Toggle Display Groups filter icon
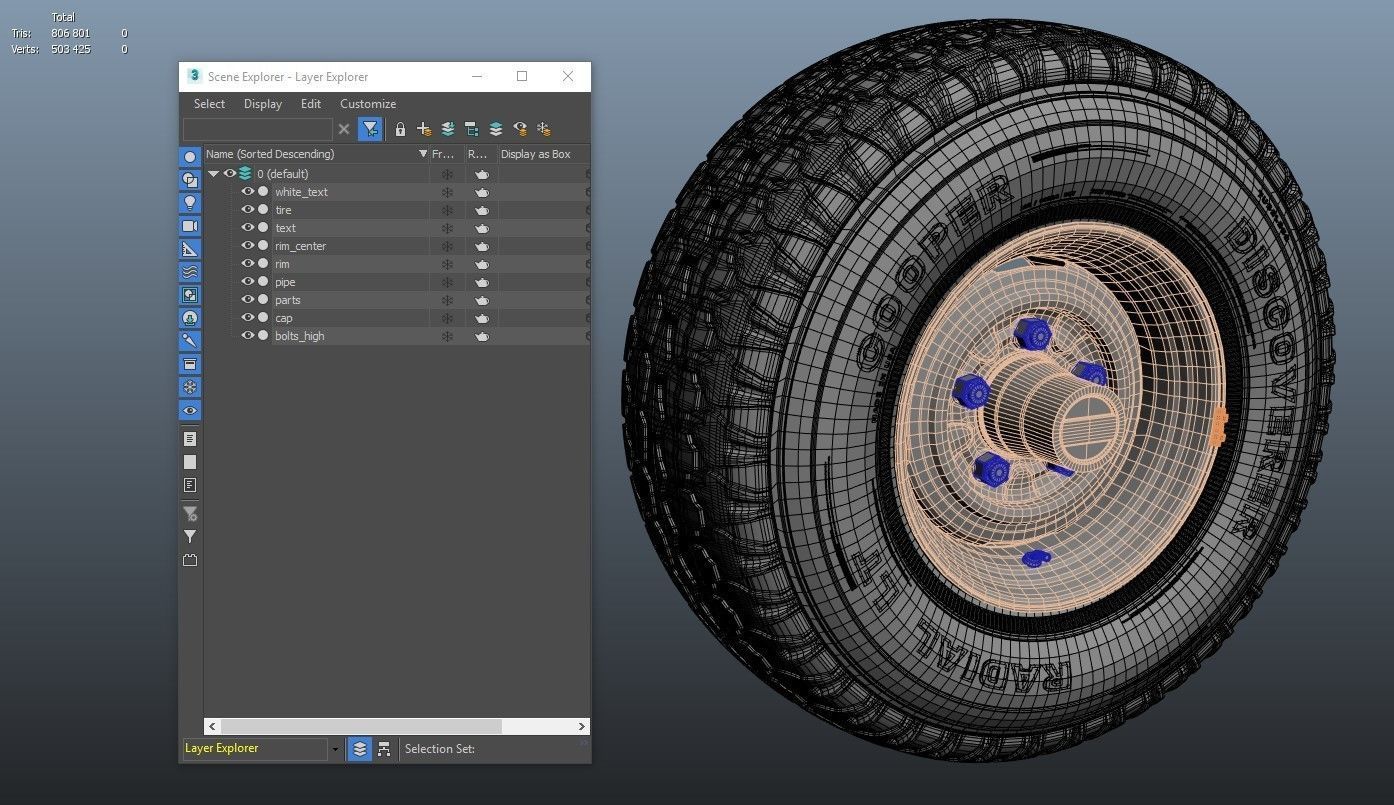This screenshot has height=805, width=1394. pos(190,295)
